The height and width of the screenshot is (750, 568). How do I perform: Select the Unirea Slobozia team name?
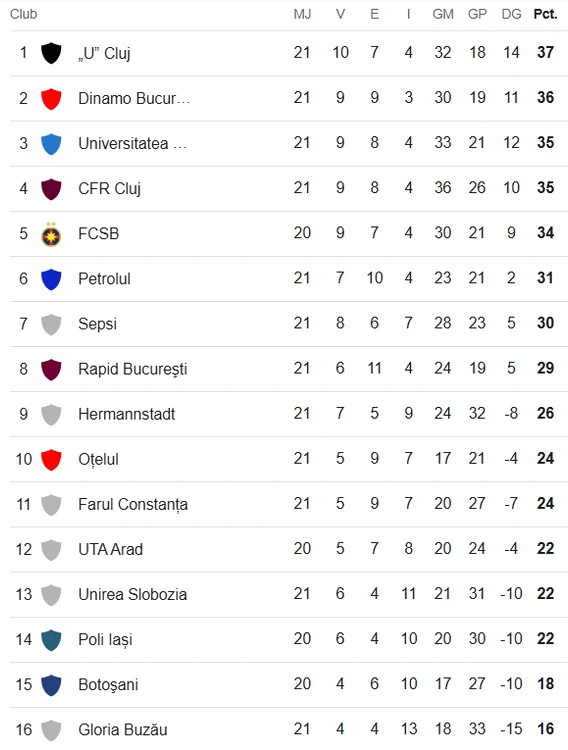[x=133, y=595]
